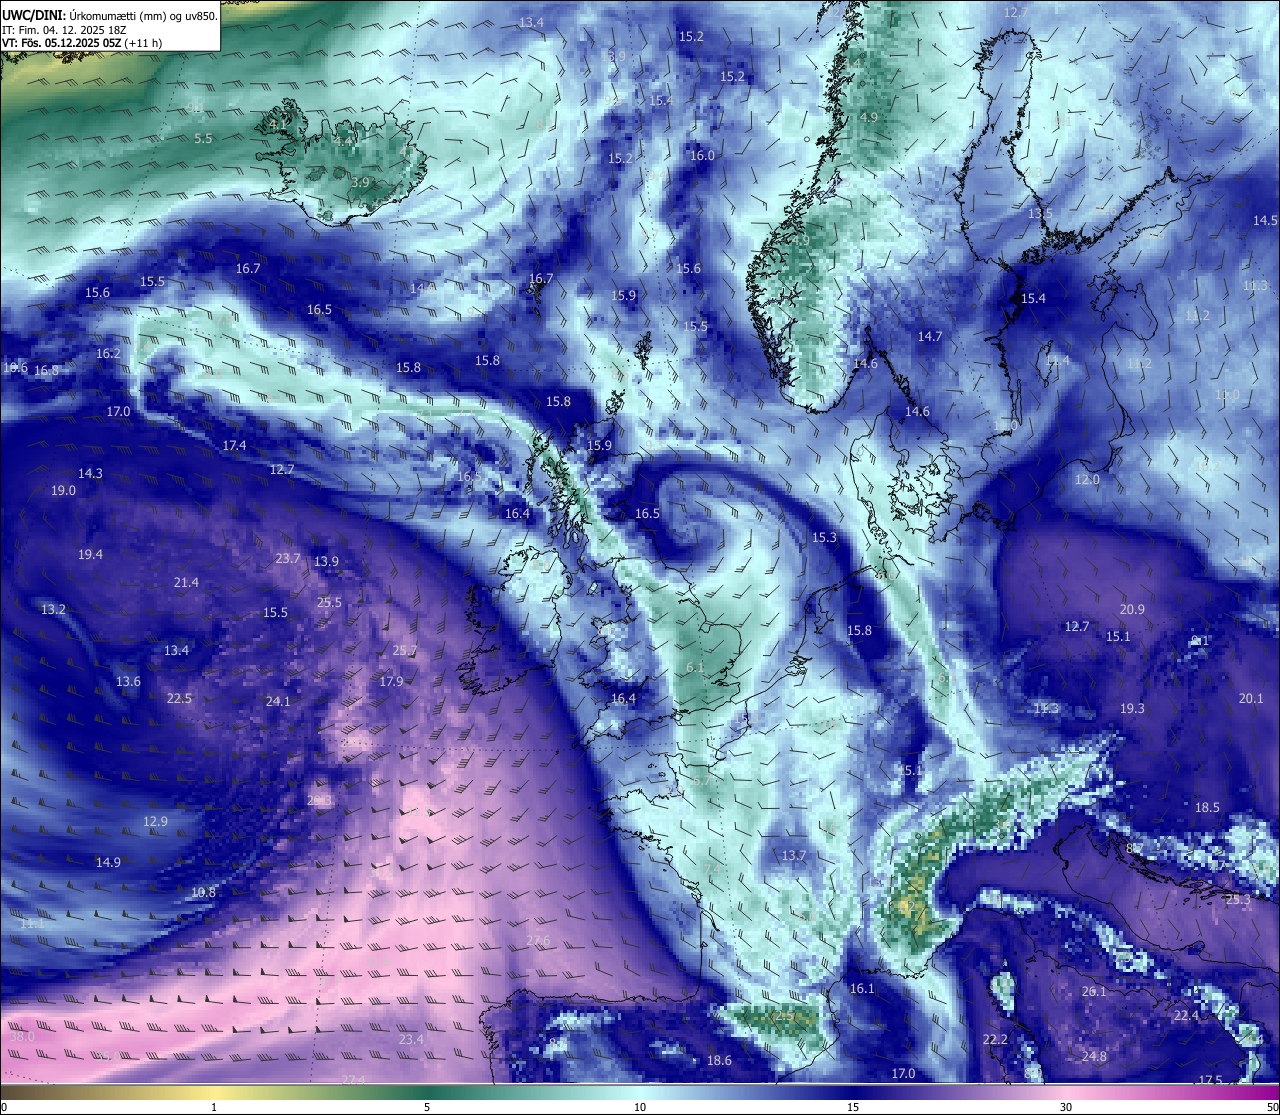Click the value 16.0 in the Norwegian Sea
The width and height of the screenshot is (1280, 1115).
click(x=702, y=156)
